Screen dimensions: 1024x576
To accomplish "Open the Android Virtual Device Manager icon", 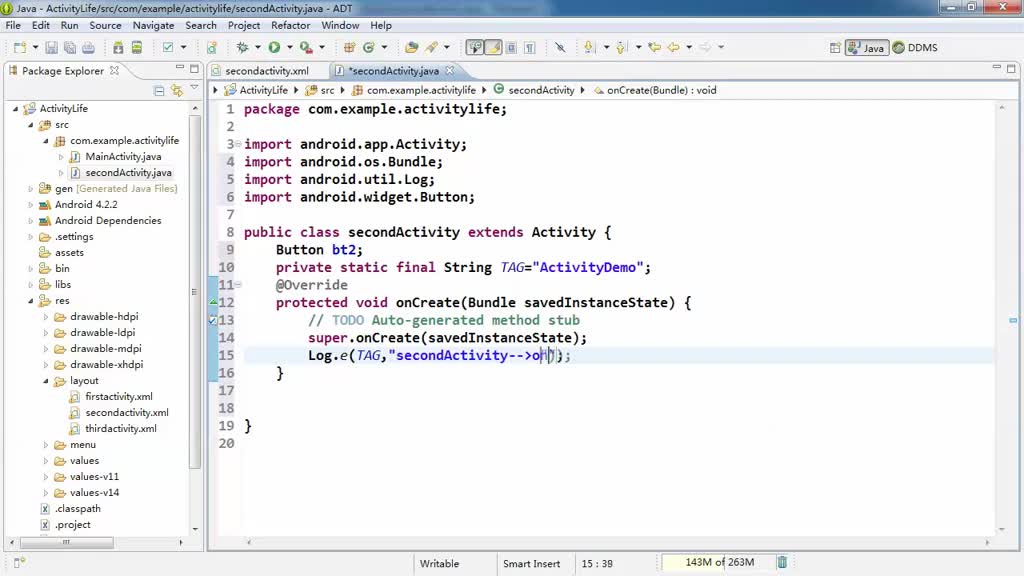I will (136, 48).
